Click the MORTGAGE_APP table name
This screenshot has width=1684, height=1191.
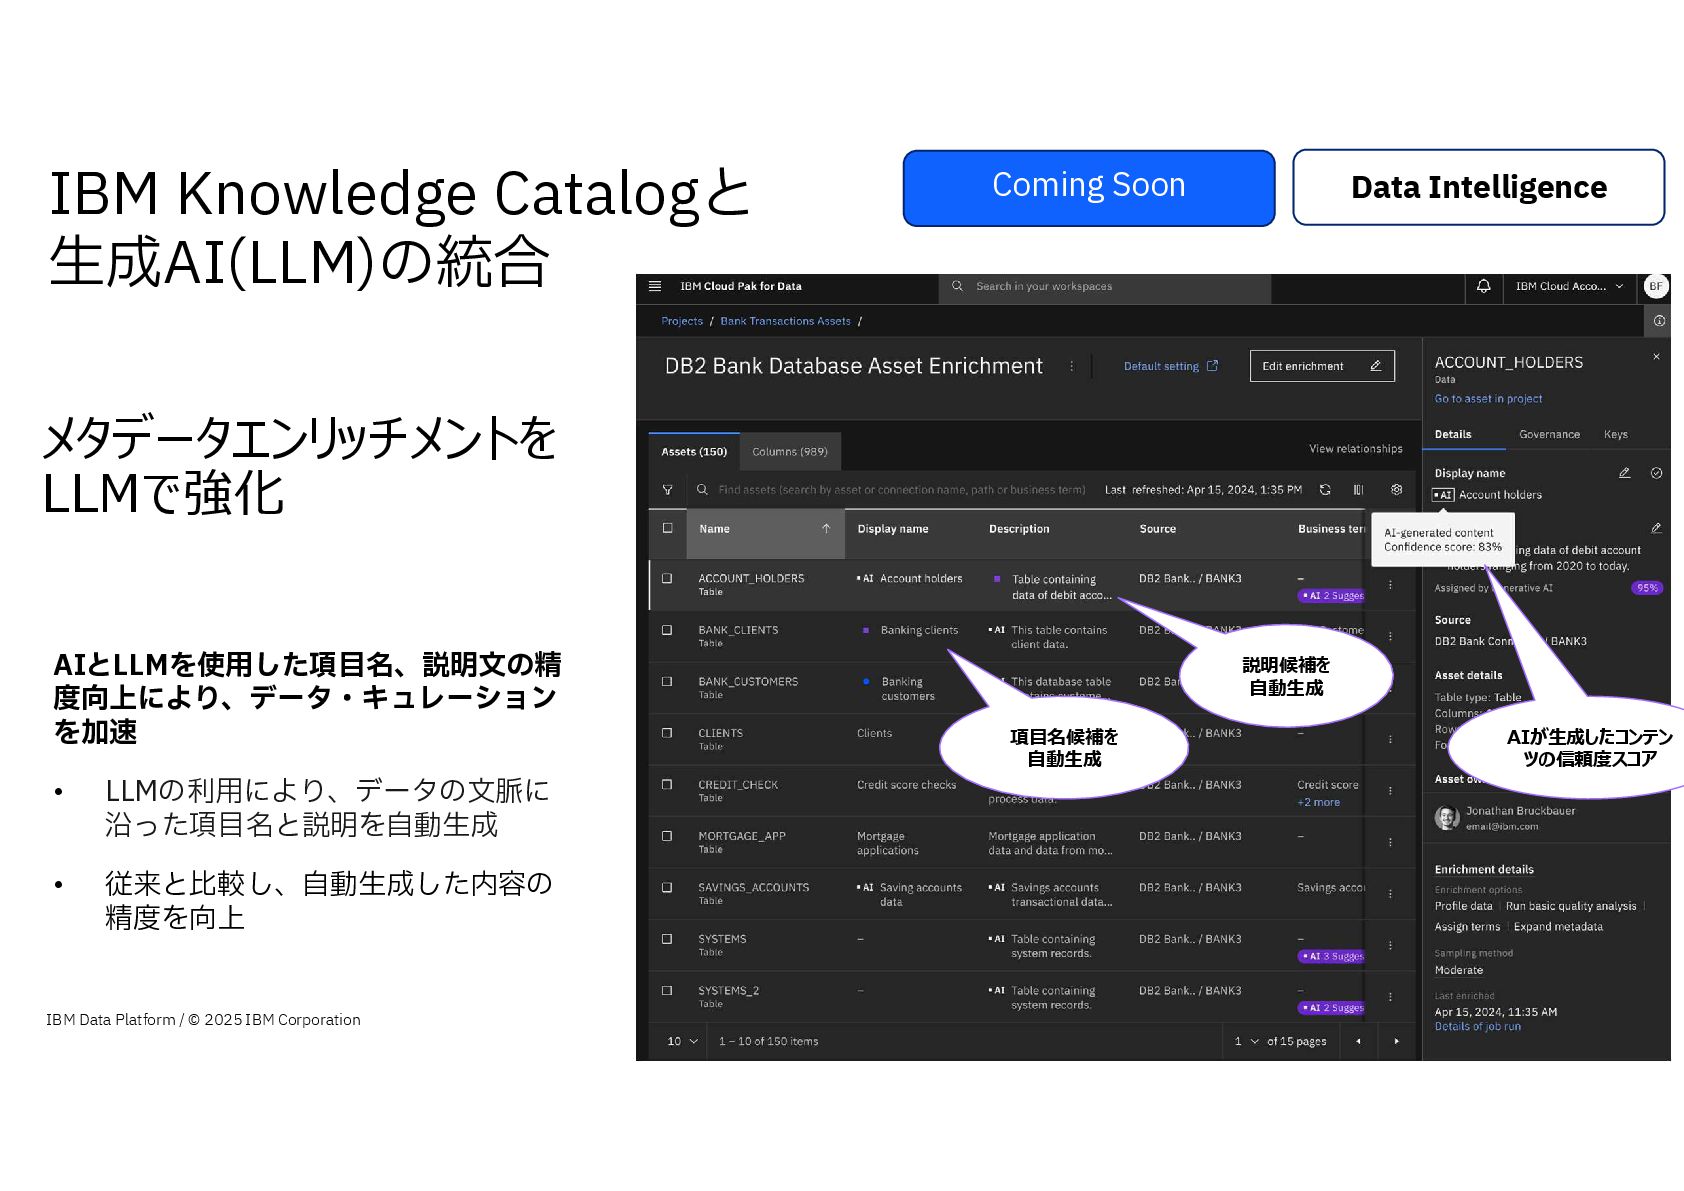pos(742,837)
